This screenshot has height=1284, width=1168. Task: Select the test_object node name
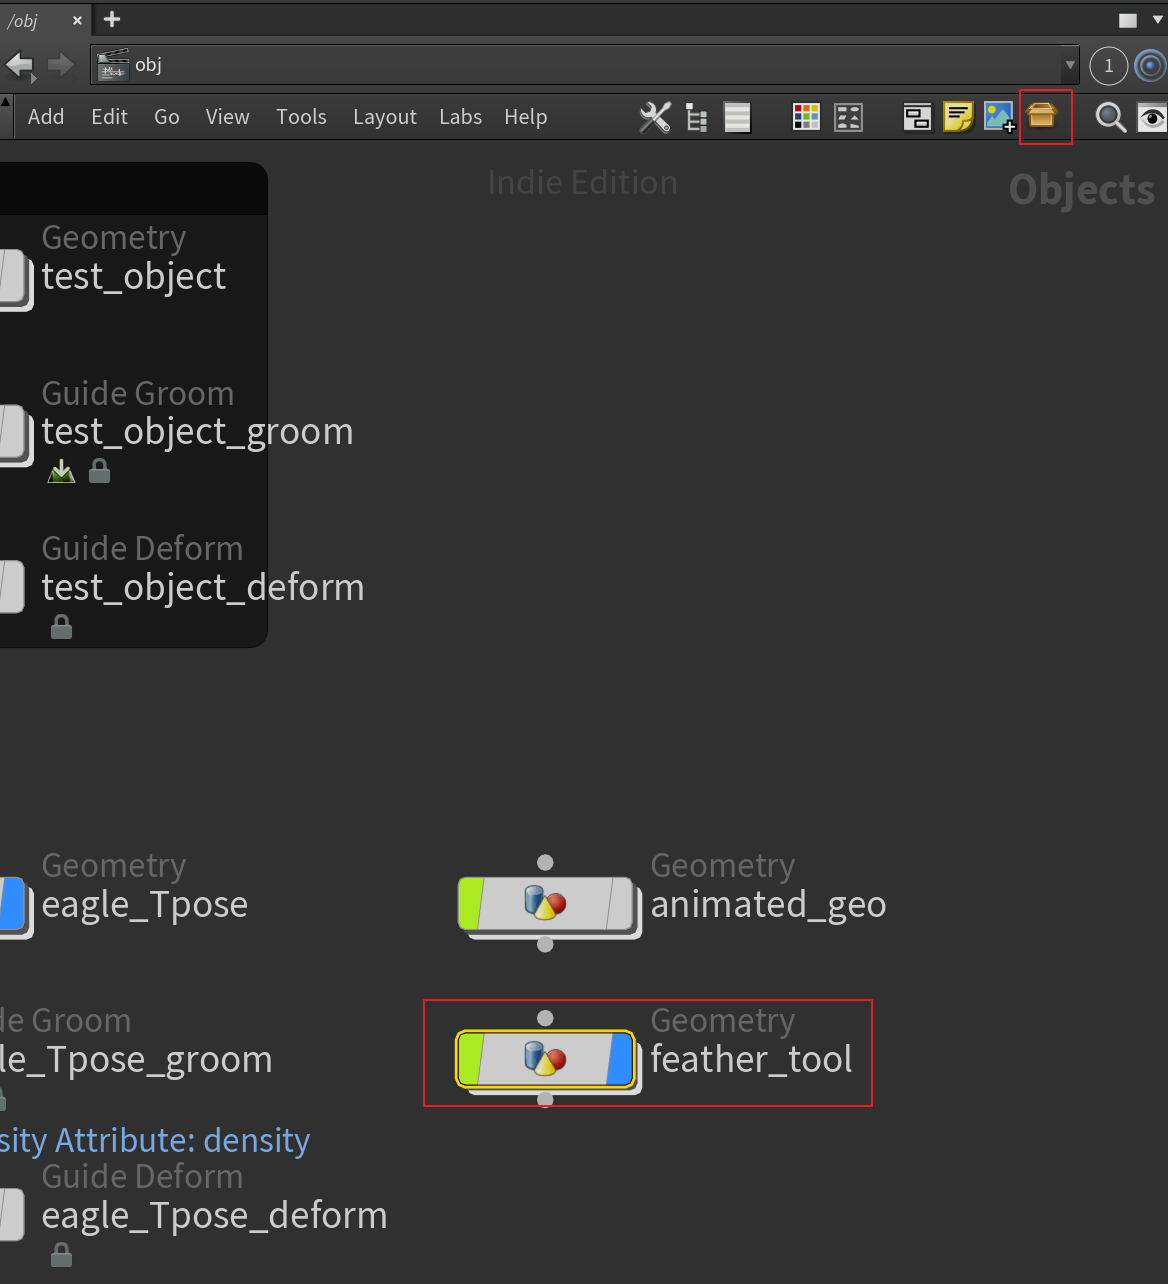(x=134, y=276)
